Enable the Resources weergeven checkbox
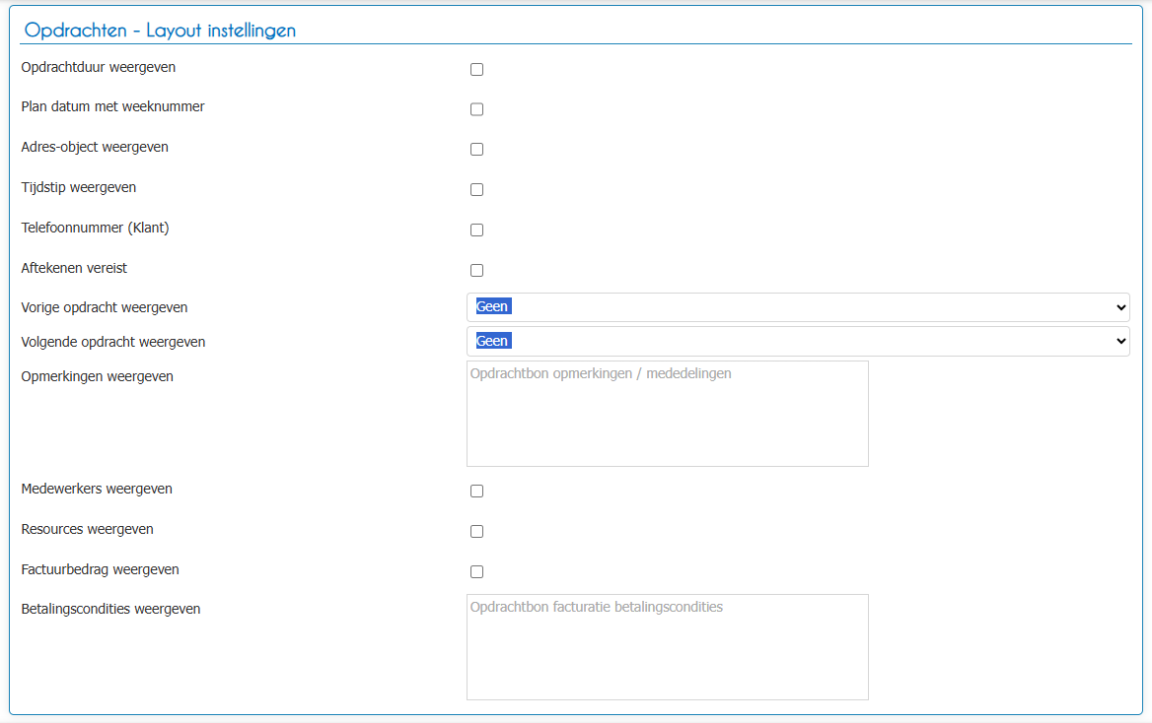The image size is (1152, 723). click(x=477, y=531)
